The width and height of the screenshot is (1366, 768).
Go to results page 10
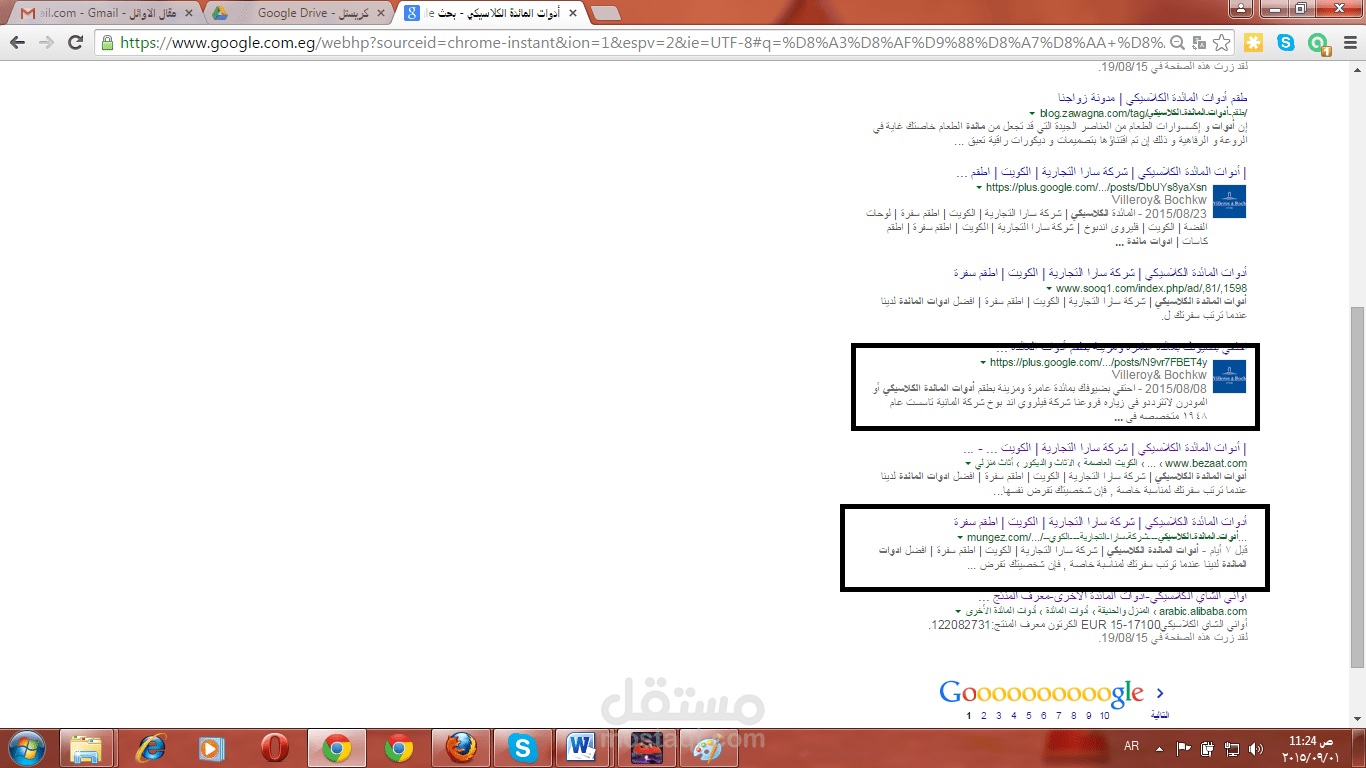click(1105, 716)
